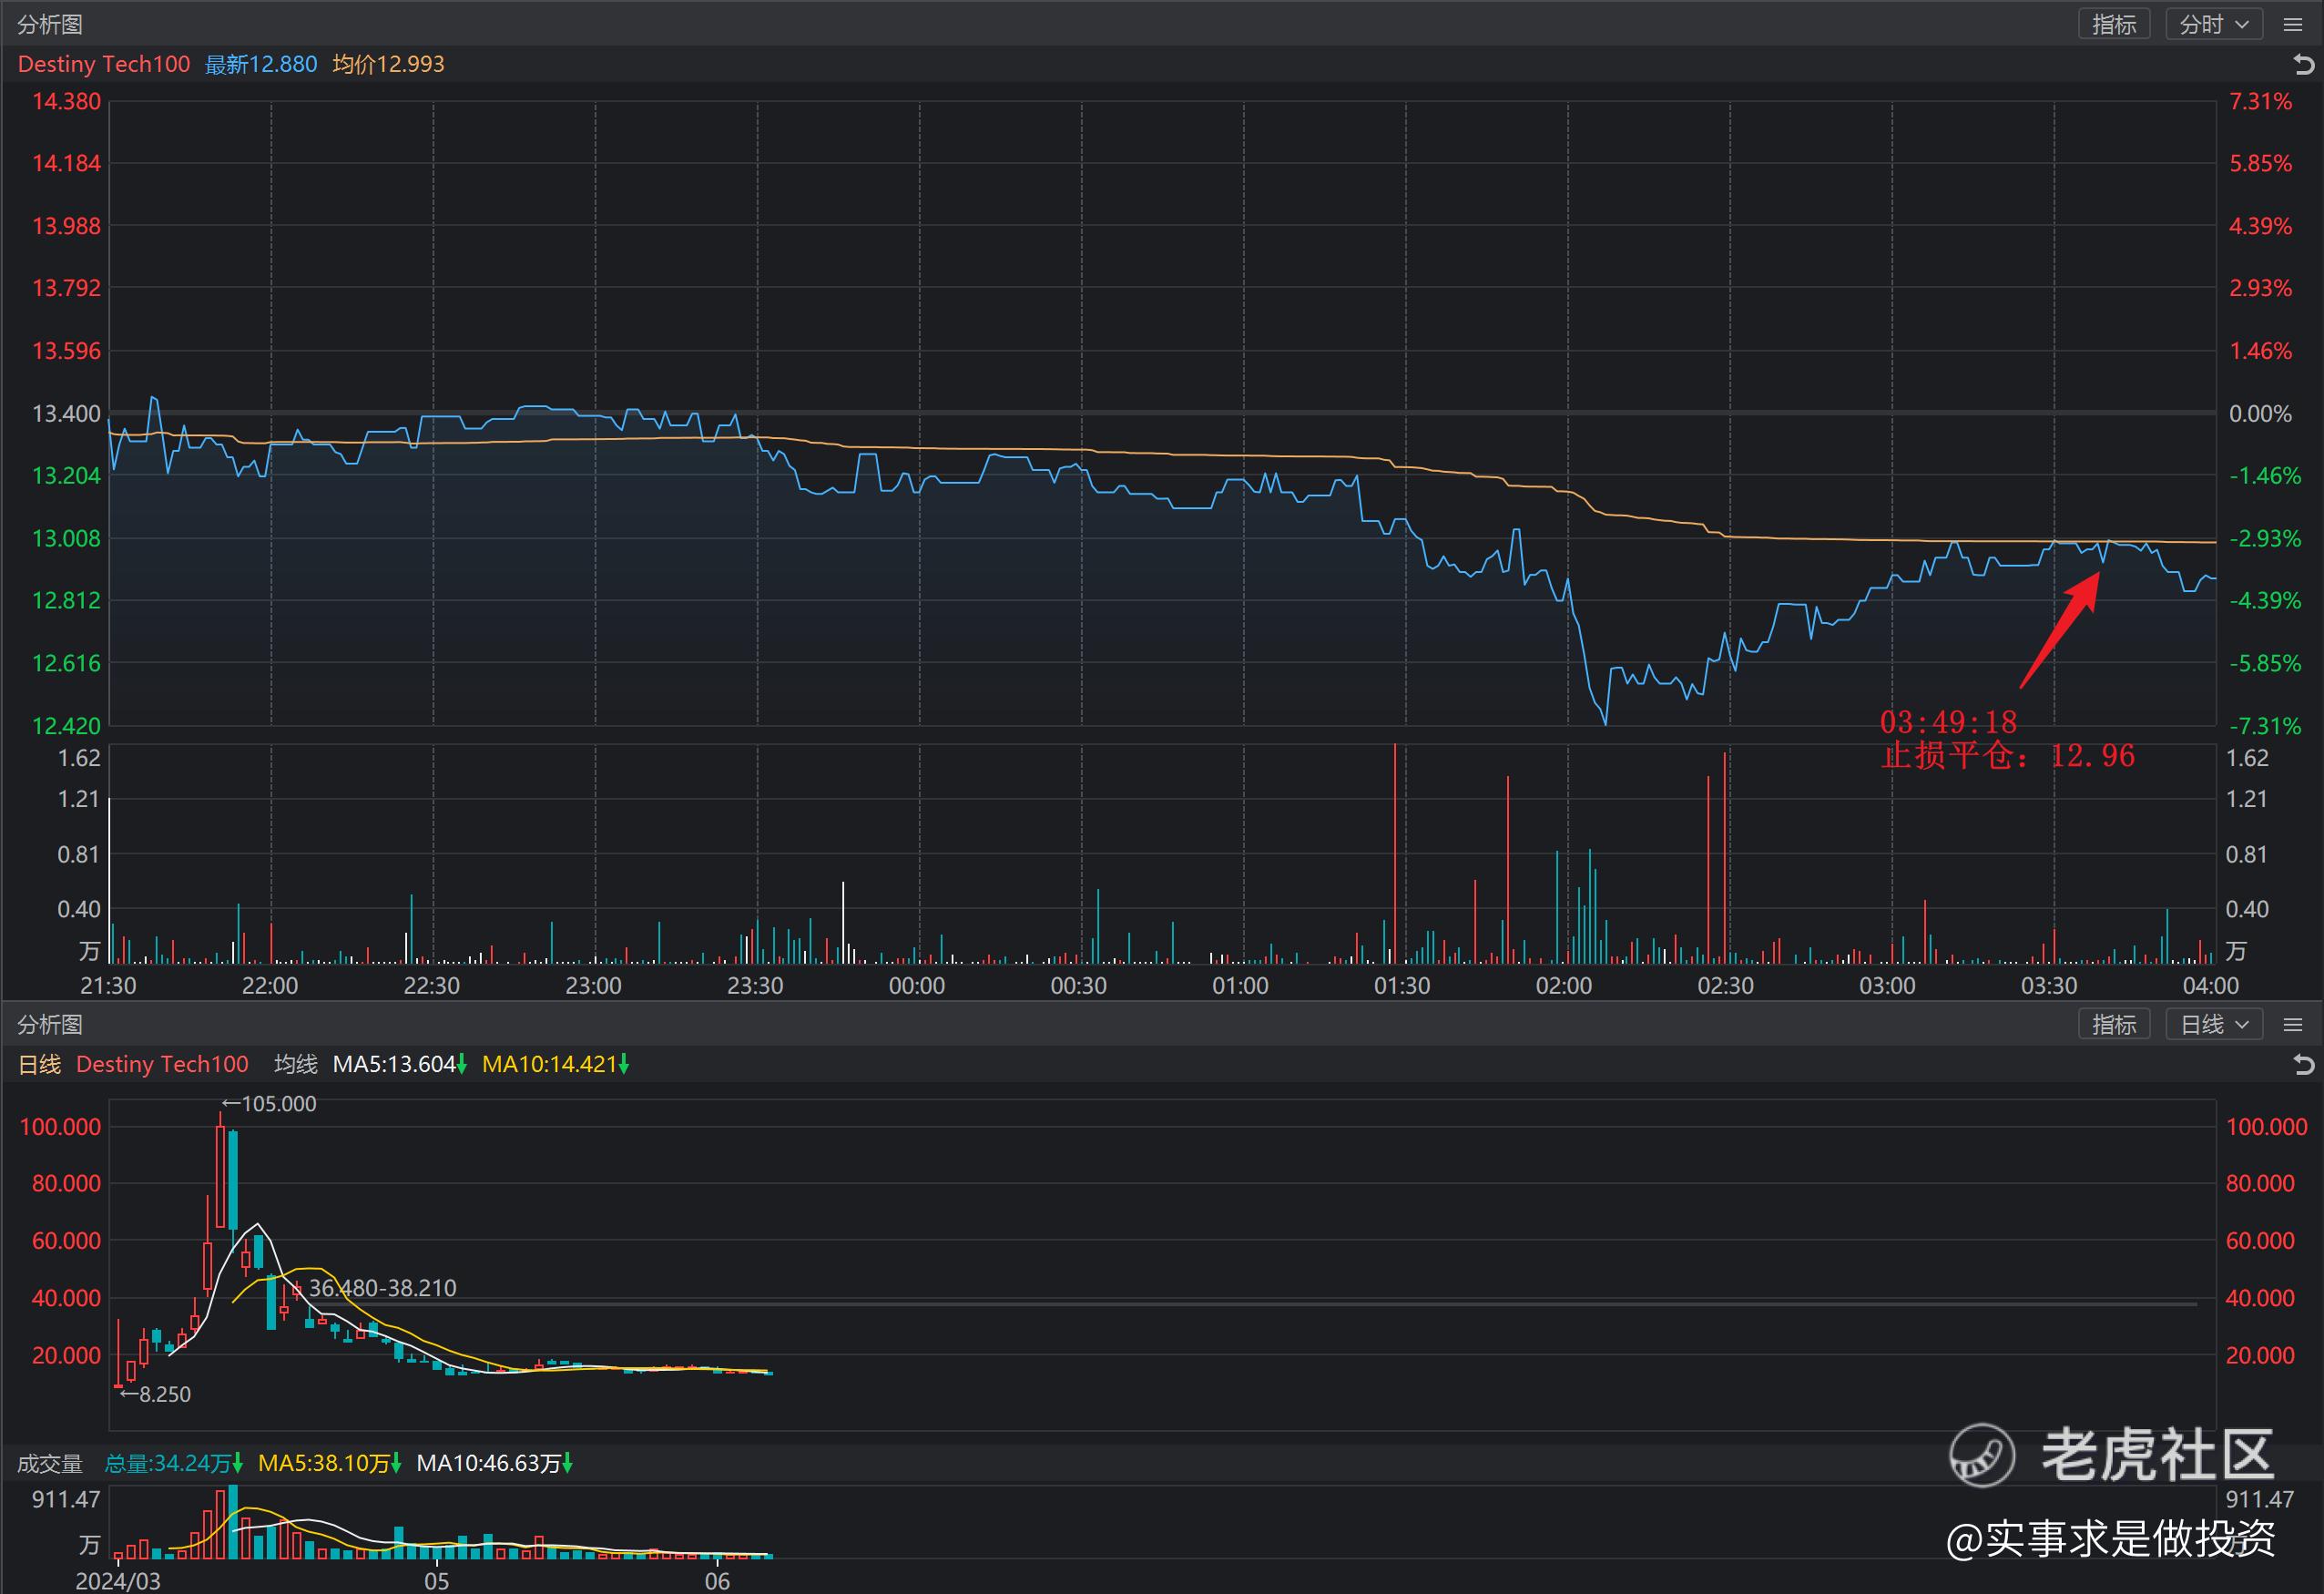Viewport: 2324px width, 1594px height.
Task: Click the 13.400 price axis label
Action: (x=67, y=413)
